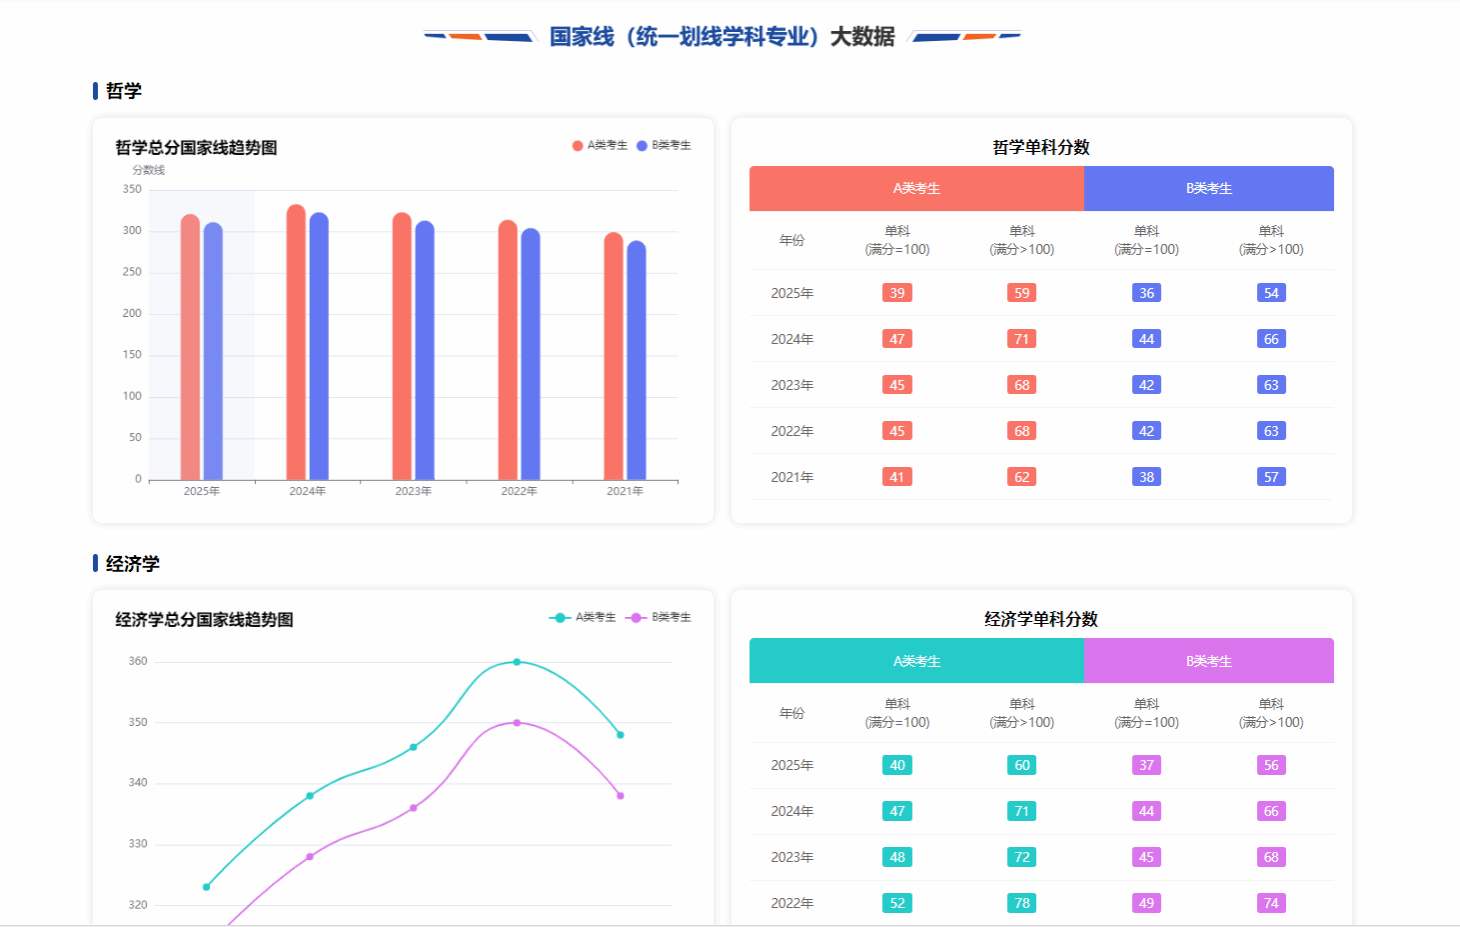Toggle A类考生 legend in philosophy bar chart
This screenshot has width=1460, height=927.
coord(600,146)
